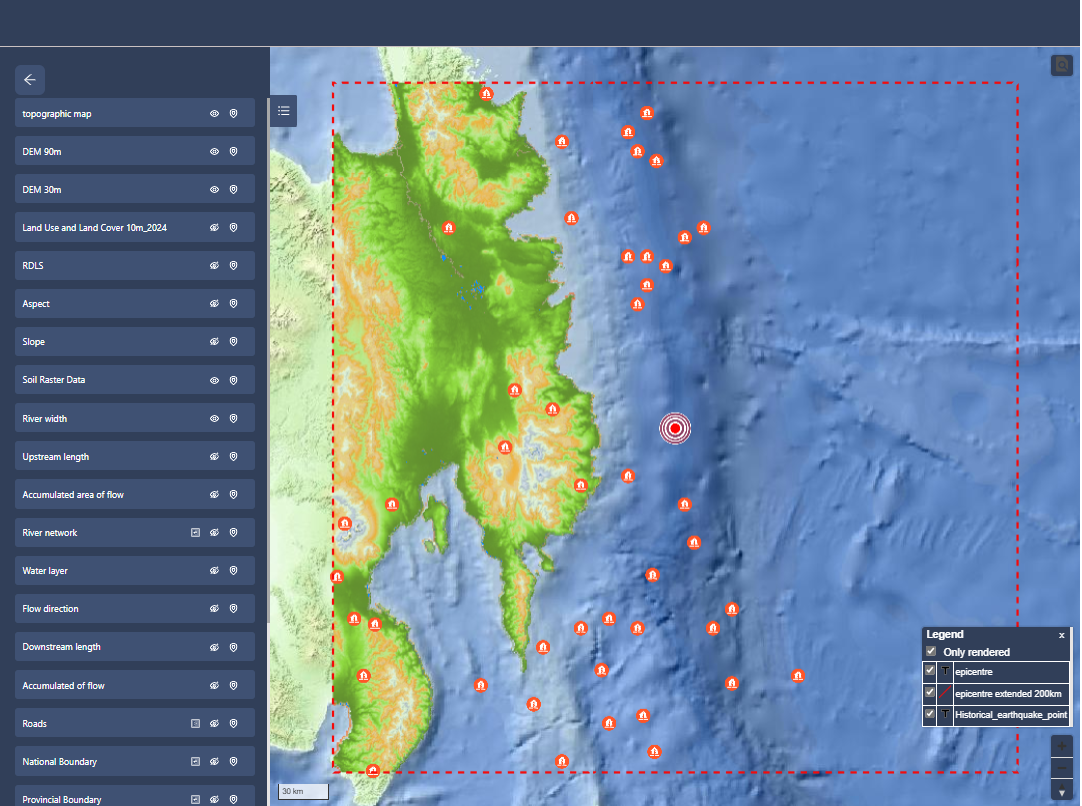Click the down arrow below zoom controls

pos(1062,792)
